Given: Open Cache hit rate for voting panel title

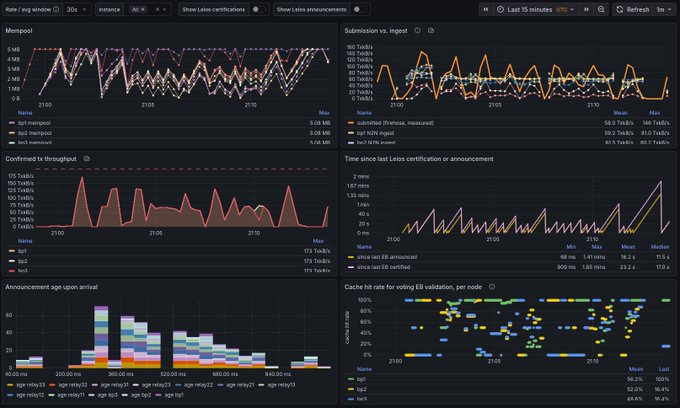Looking at the screenshot, I should tap(413, 287).
